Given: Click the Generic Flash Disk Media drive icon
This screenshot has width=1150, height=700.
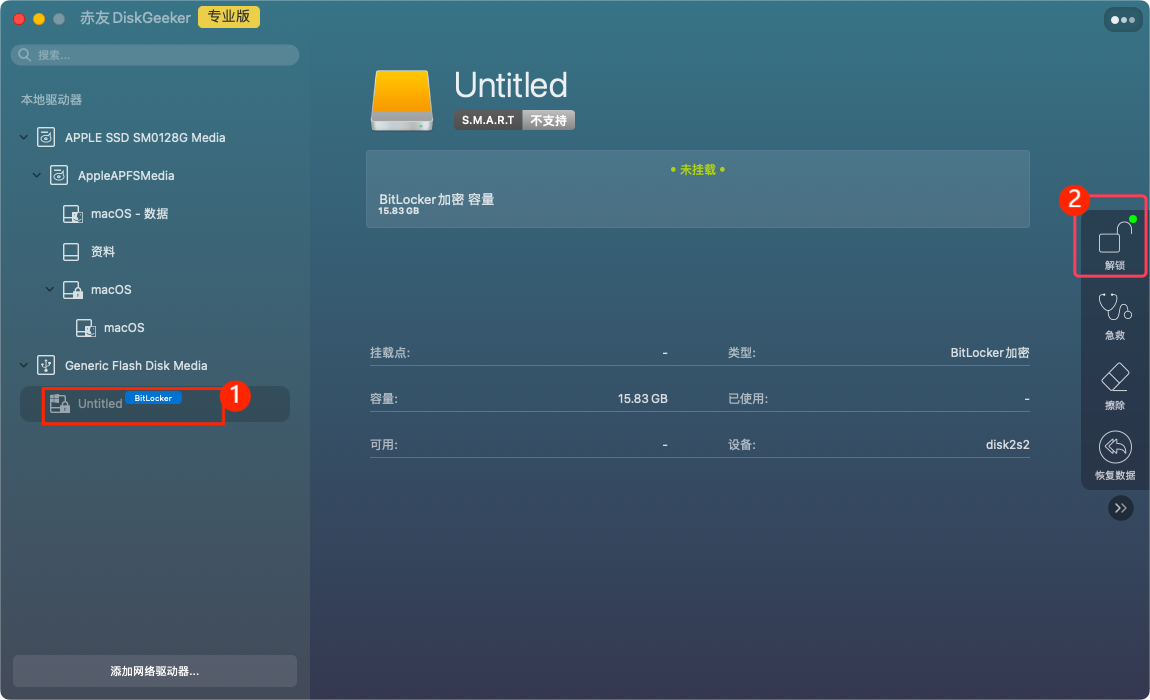Looking at the screenshot, I should pyautogui.click(x=45, y=365).
